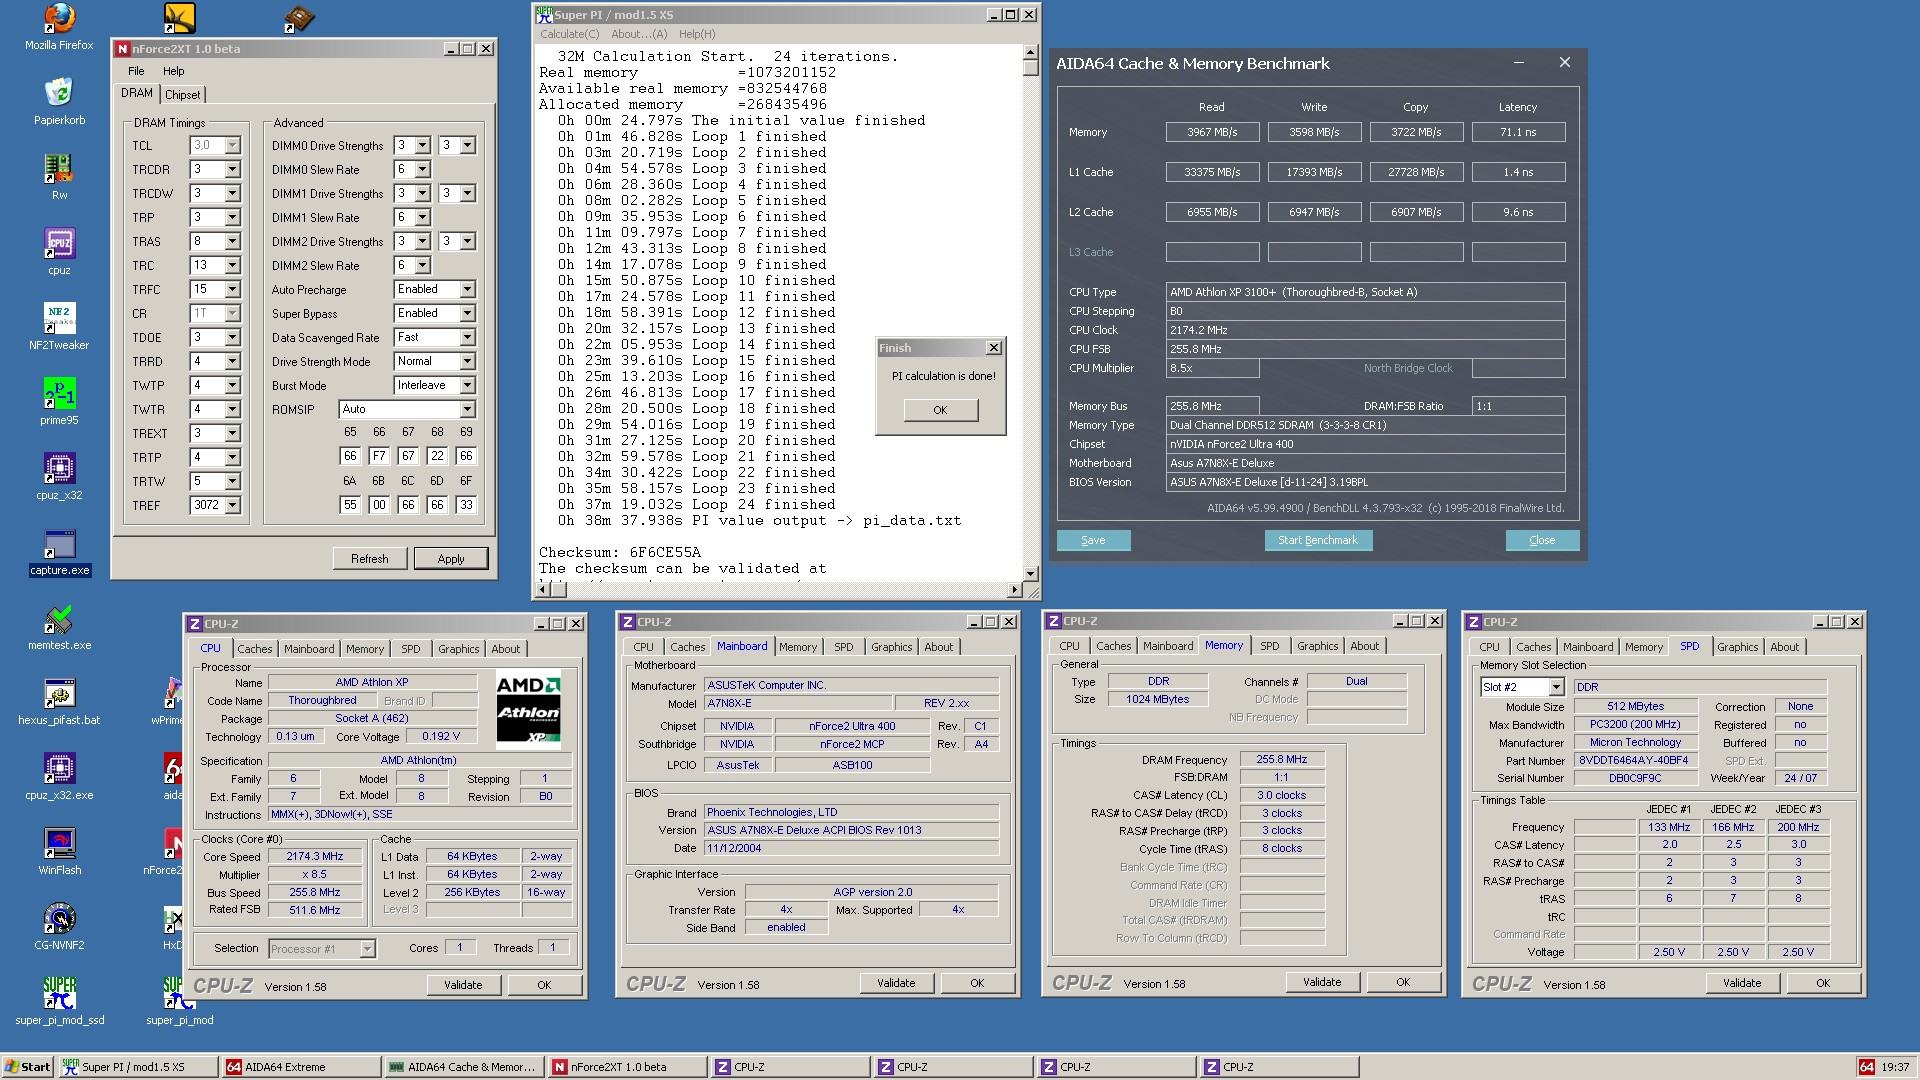Expand Auto Precharge dropdown
The image size is (1920, 1080).
467,290
